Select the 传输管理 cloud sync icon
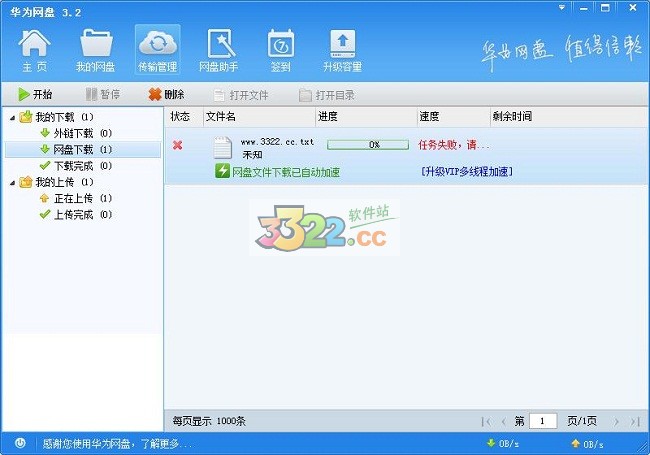The width and height of the screenshot is (650, 455). click(x=158, y=50)
